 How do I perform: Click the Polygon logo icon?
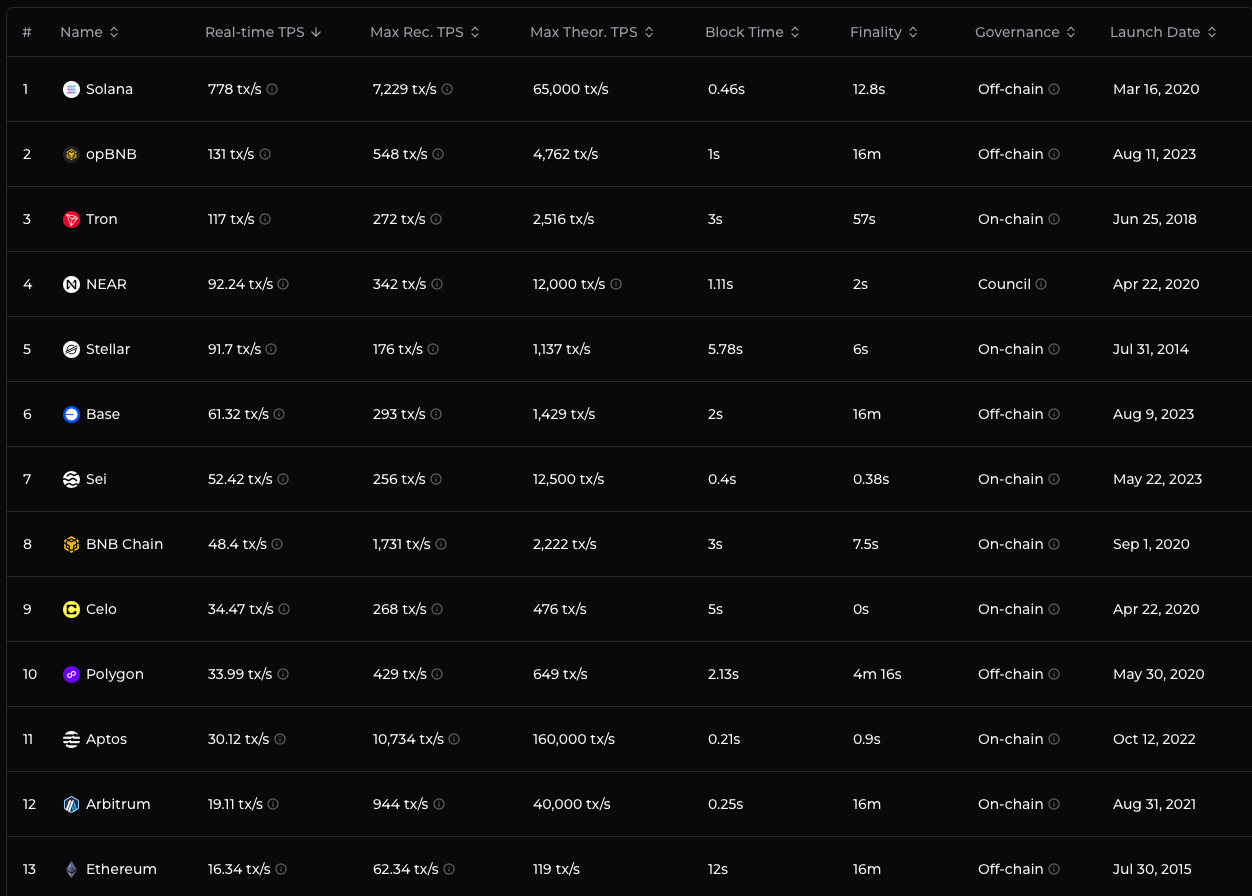click(71, 674)
